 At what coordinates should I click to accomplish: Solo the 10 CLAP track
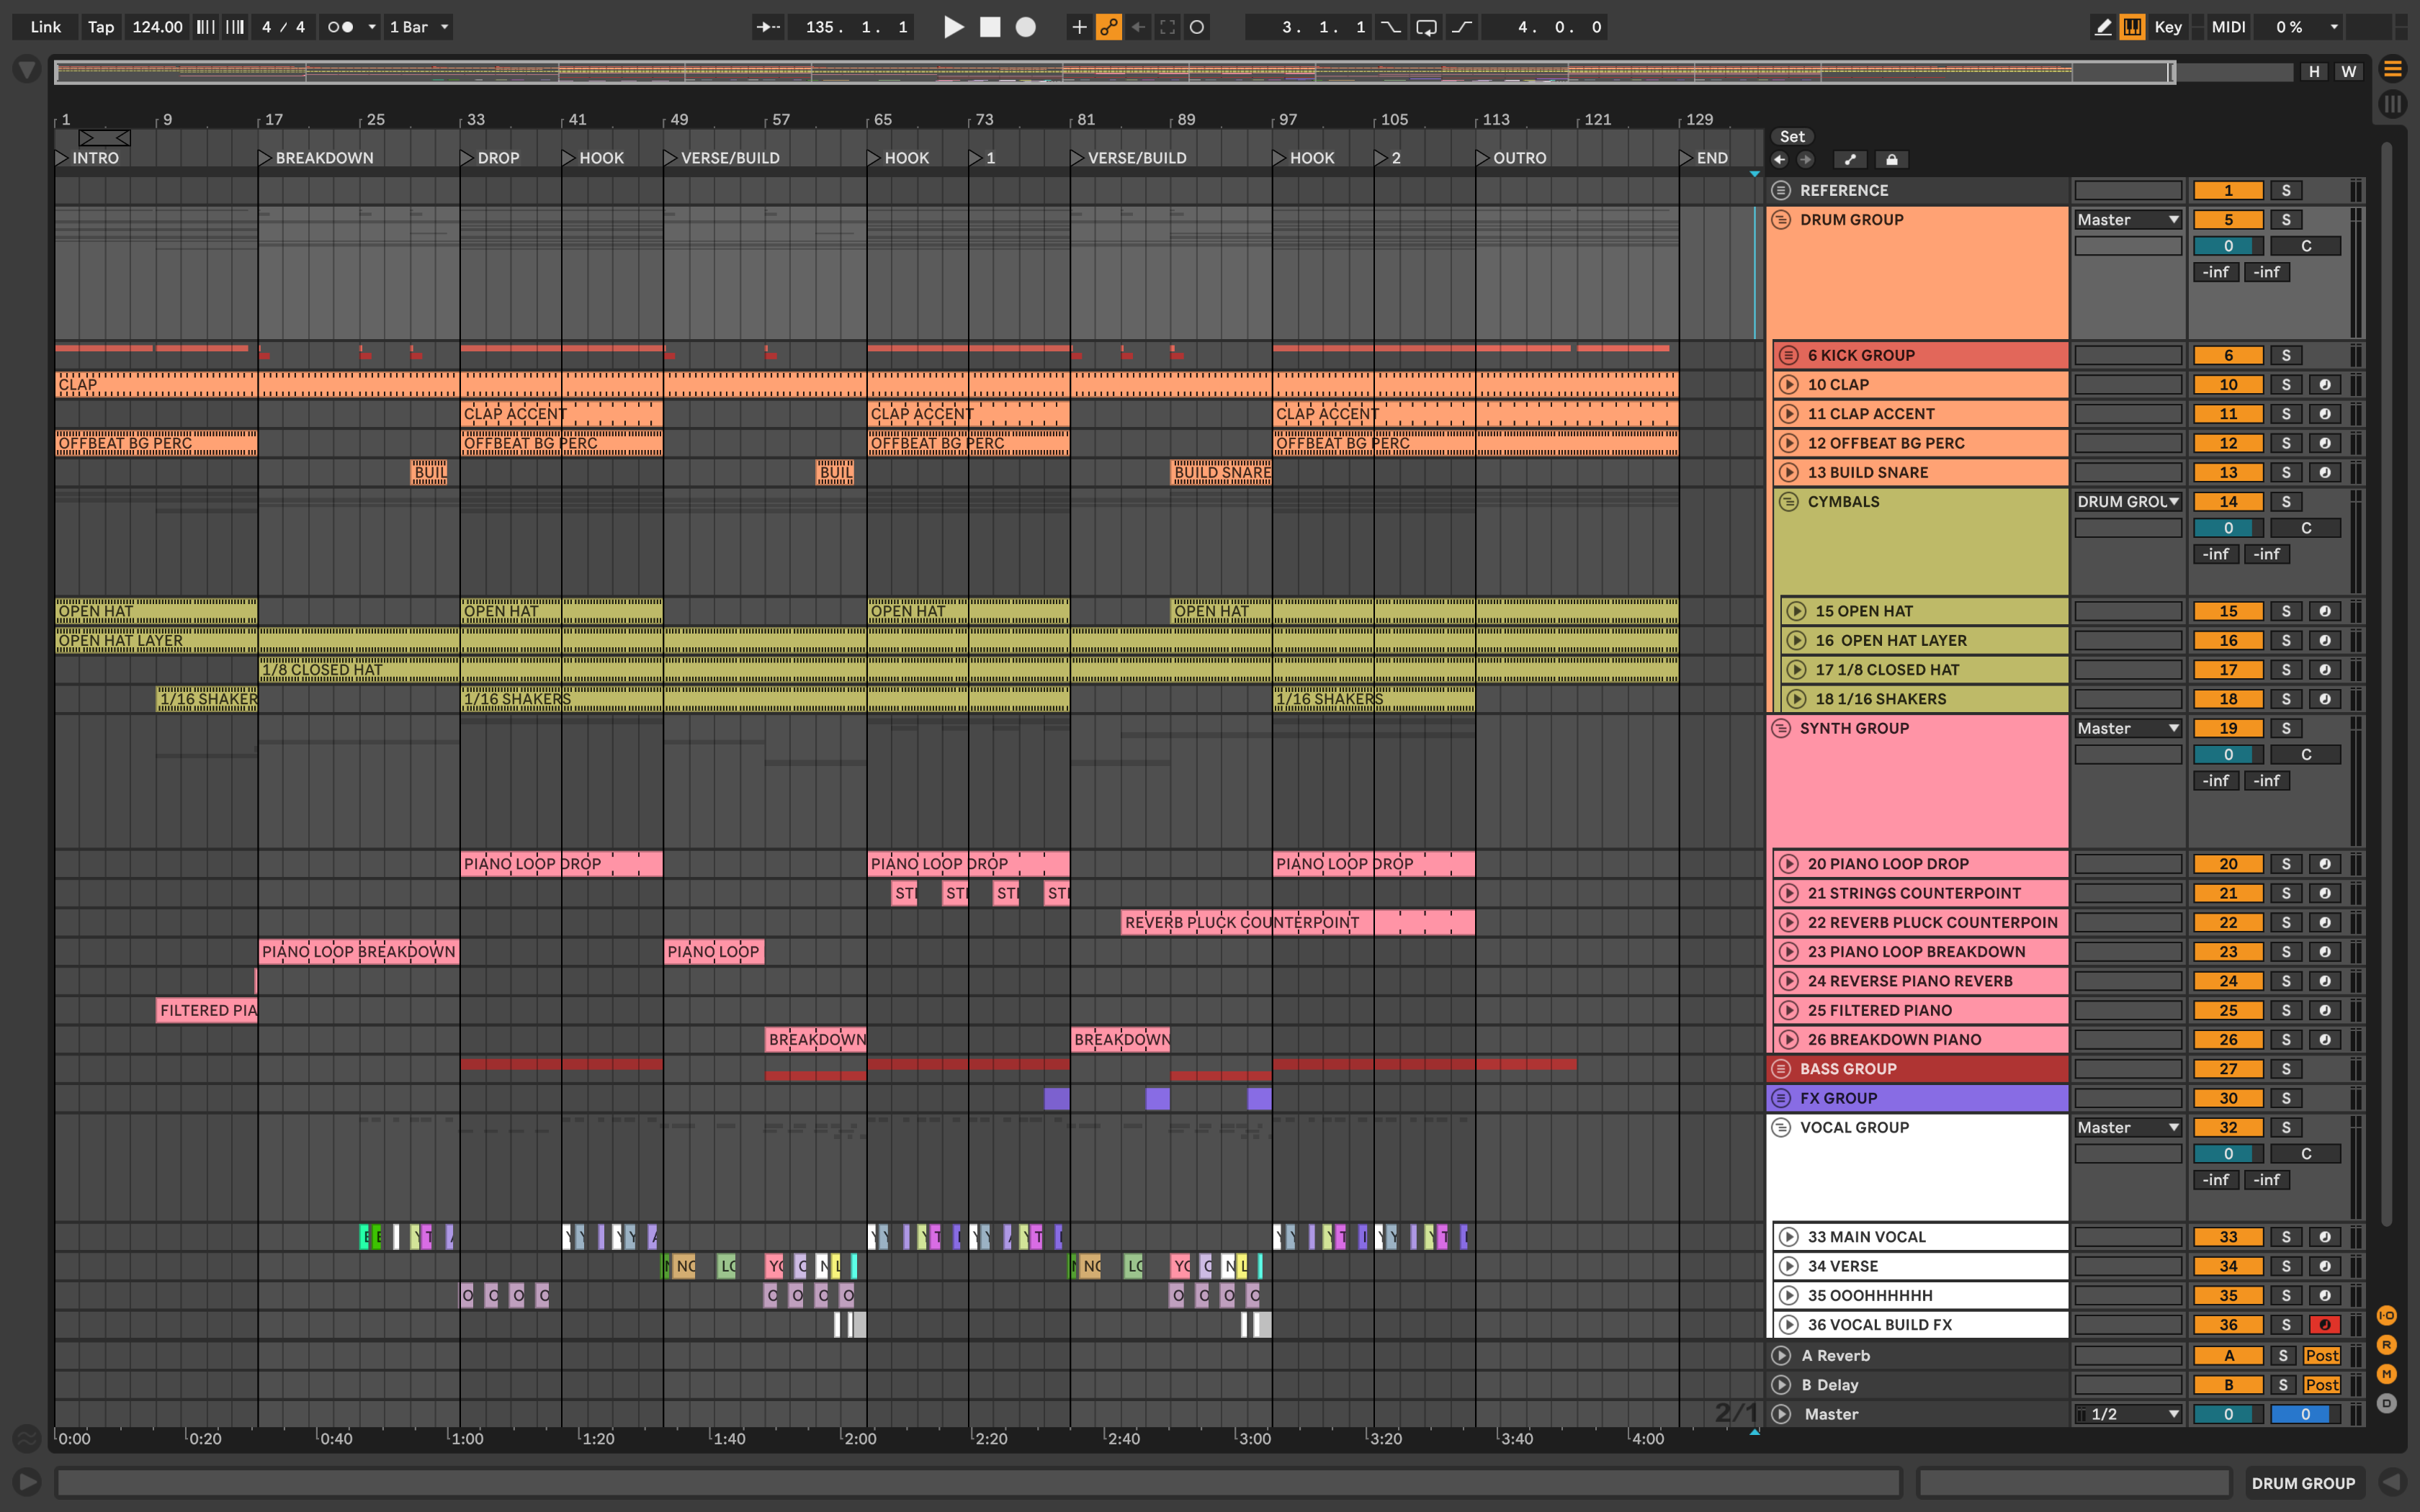2286,385
